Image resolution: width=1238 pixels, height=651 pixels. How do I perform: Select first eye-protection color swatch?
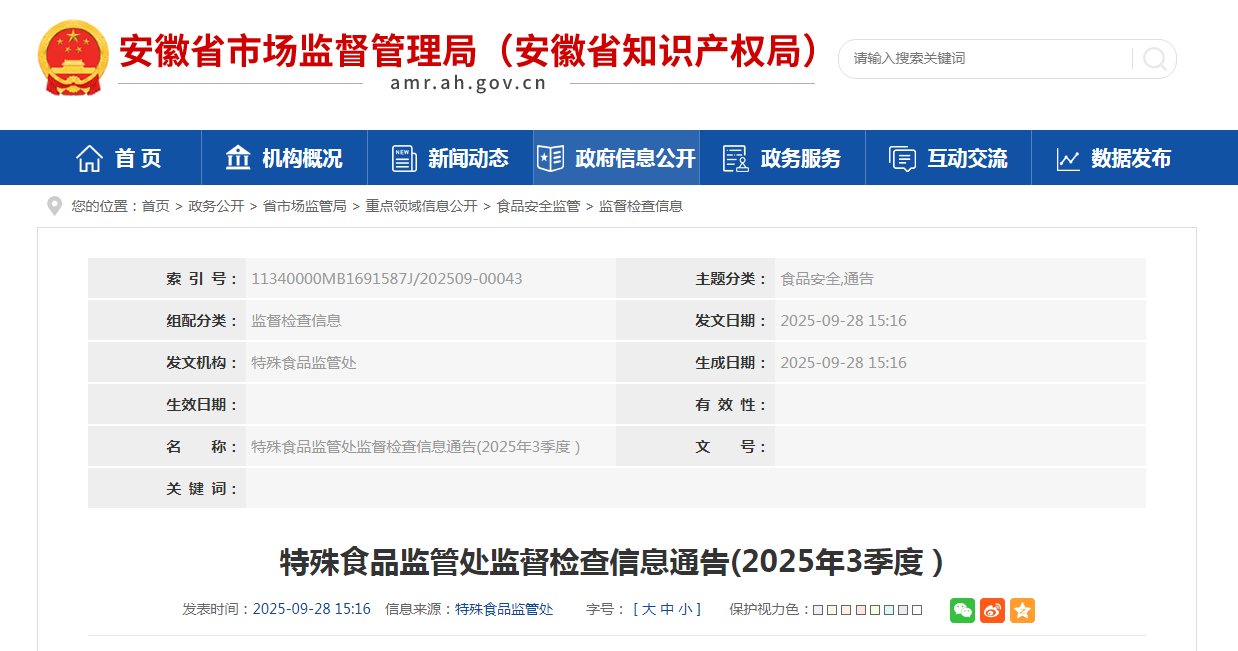tap(817, 610)
